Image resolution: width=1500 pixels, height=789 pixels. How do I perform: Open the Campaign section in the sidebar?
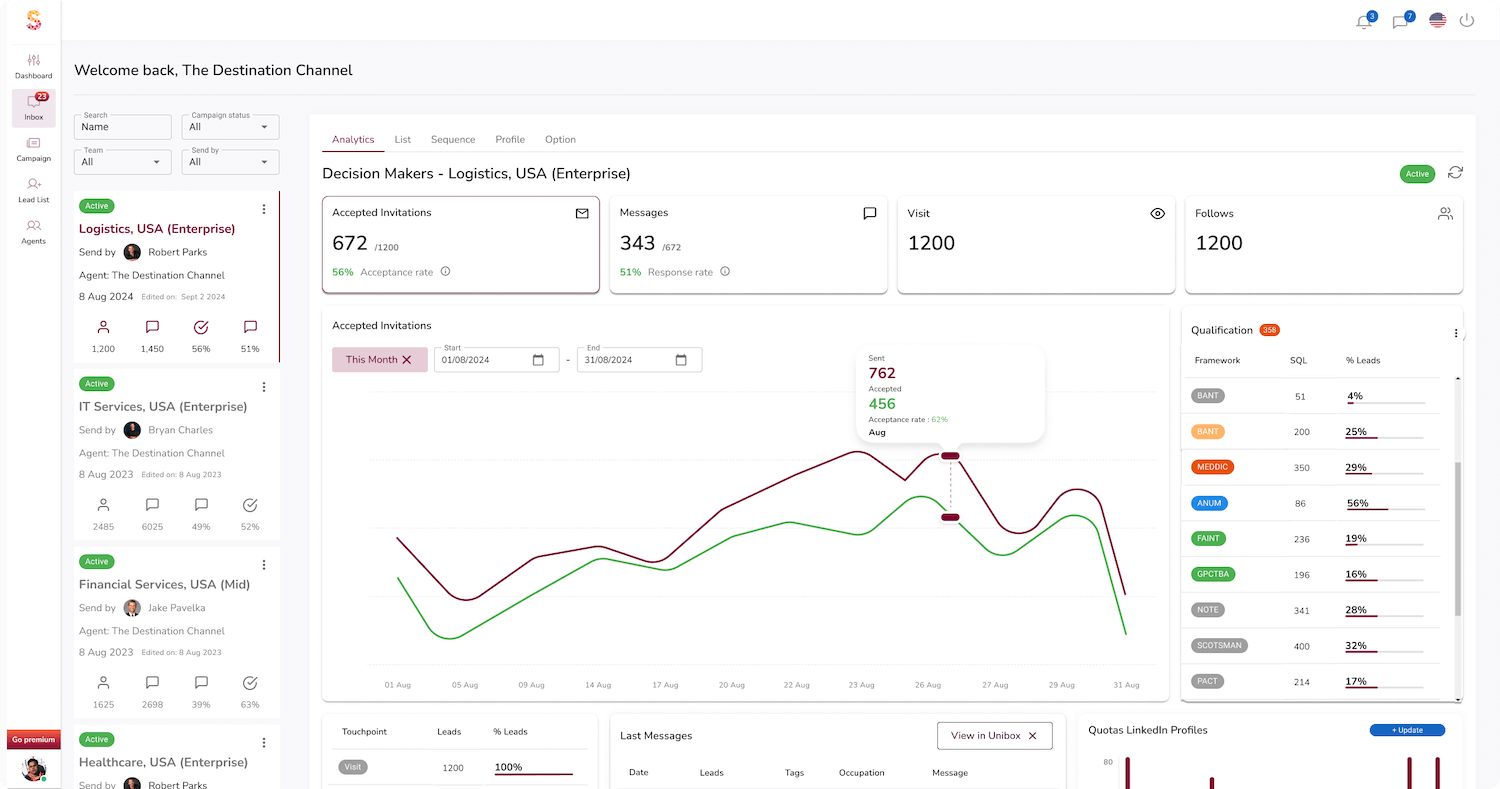click(33, 150)
